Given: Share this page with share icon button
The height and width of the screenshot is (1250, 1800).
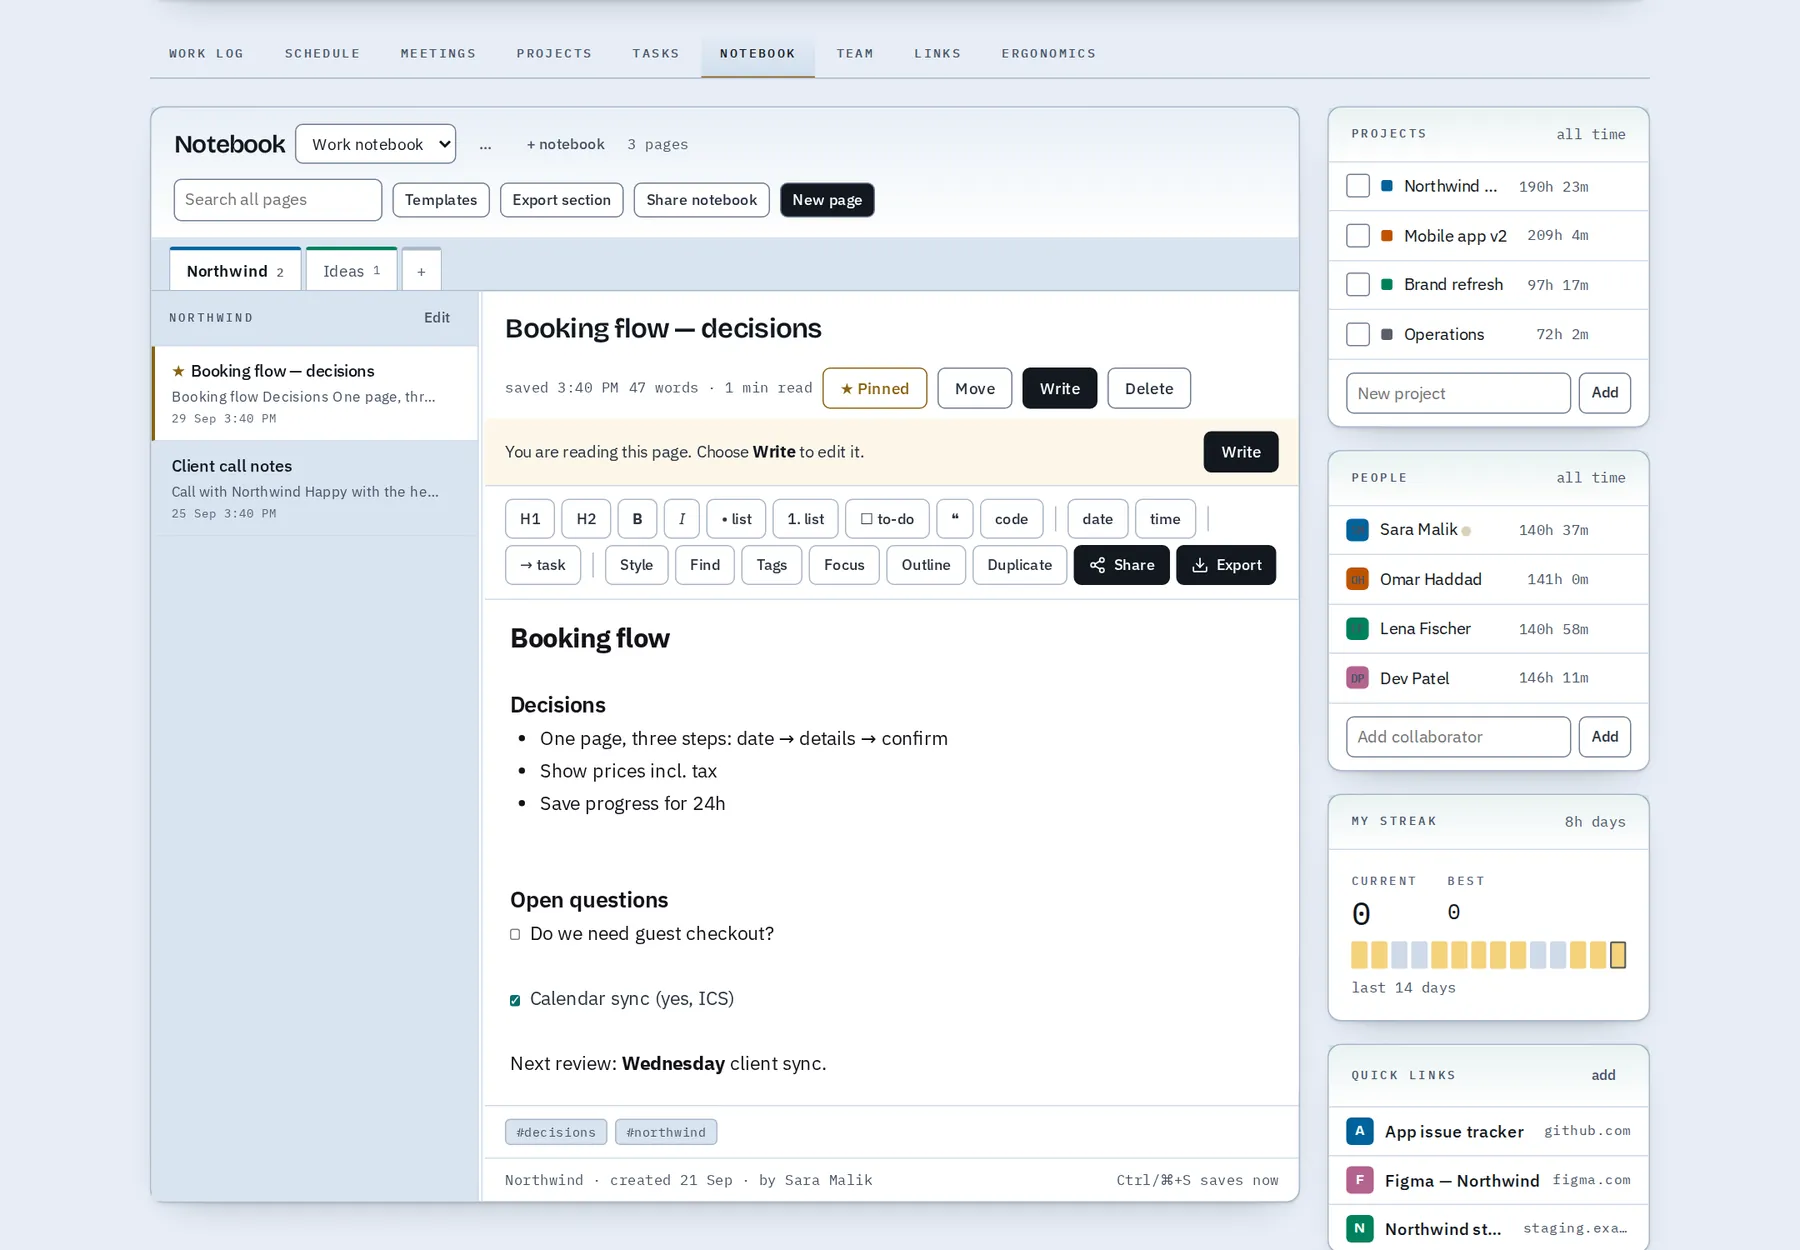Looking at the screenshot, I should tap(1121, 565).
